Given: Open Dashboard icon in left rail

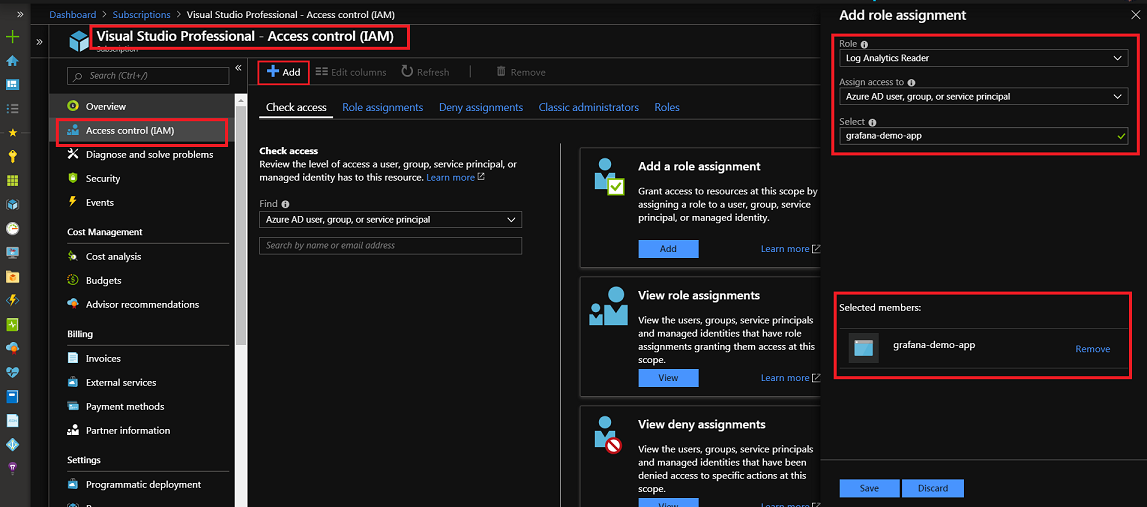Looking at the screenshot, I should 12,84.
